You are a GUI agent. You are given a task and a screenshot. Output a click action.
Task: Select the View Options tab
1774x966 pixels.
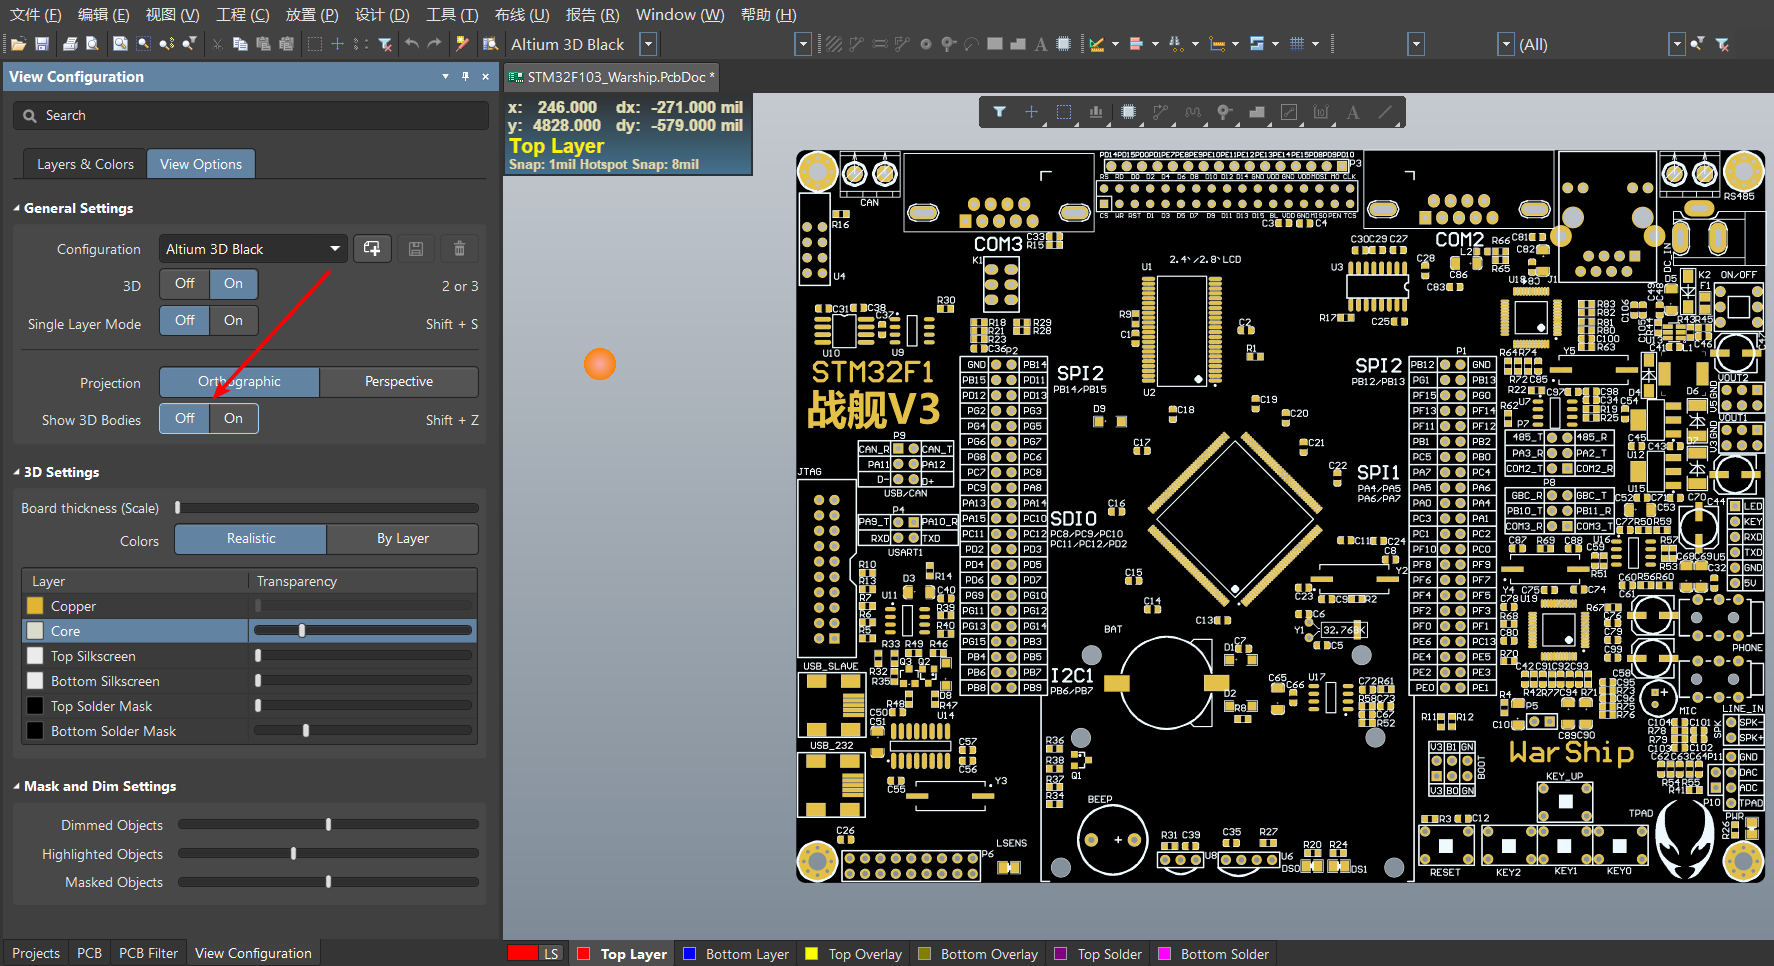pos(201,164)
